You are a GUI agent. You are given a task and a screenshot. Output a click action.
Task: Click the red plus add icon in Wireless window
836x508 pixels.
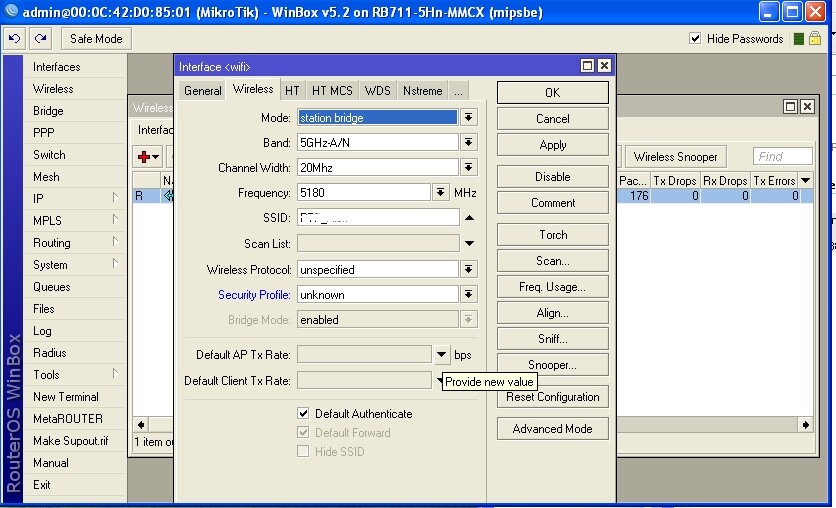pos(144,157)
